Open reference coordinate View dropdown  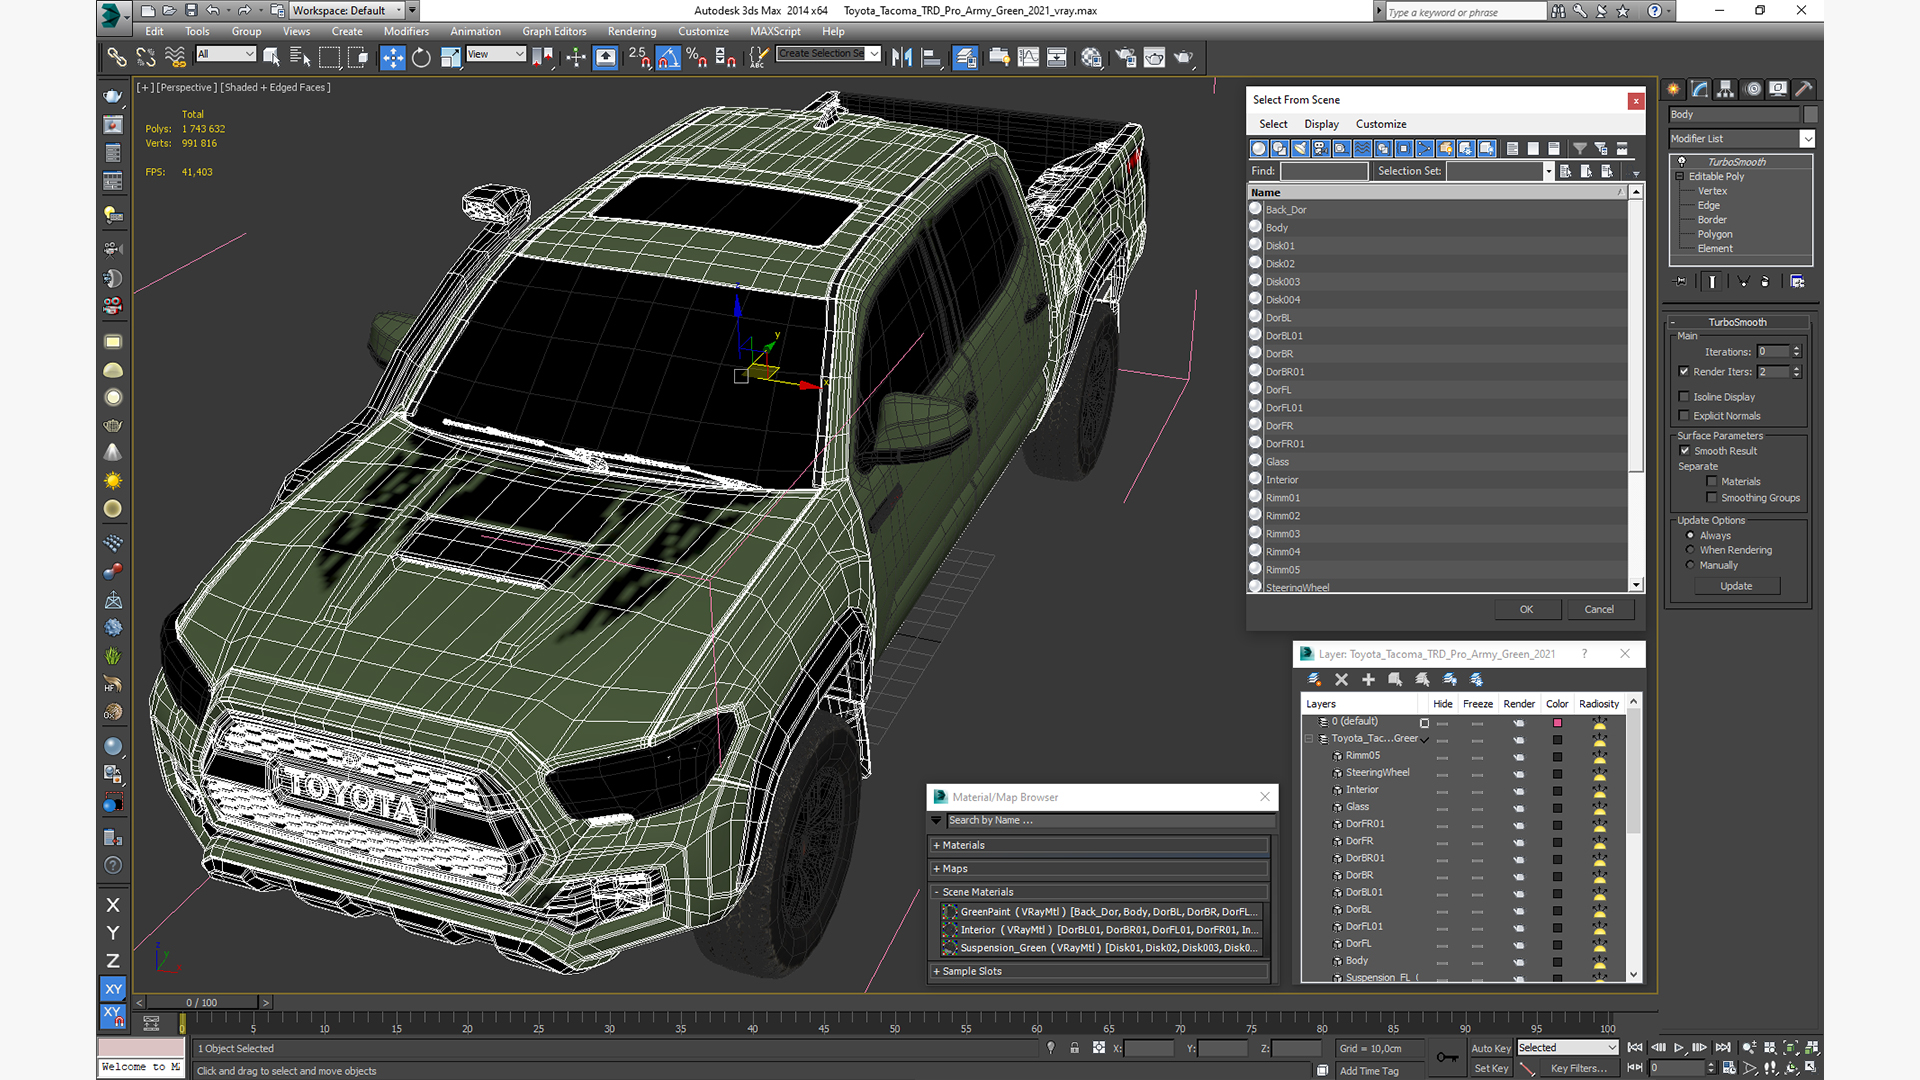pos(495,54)
